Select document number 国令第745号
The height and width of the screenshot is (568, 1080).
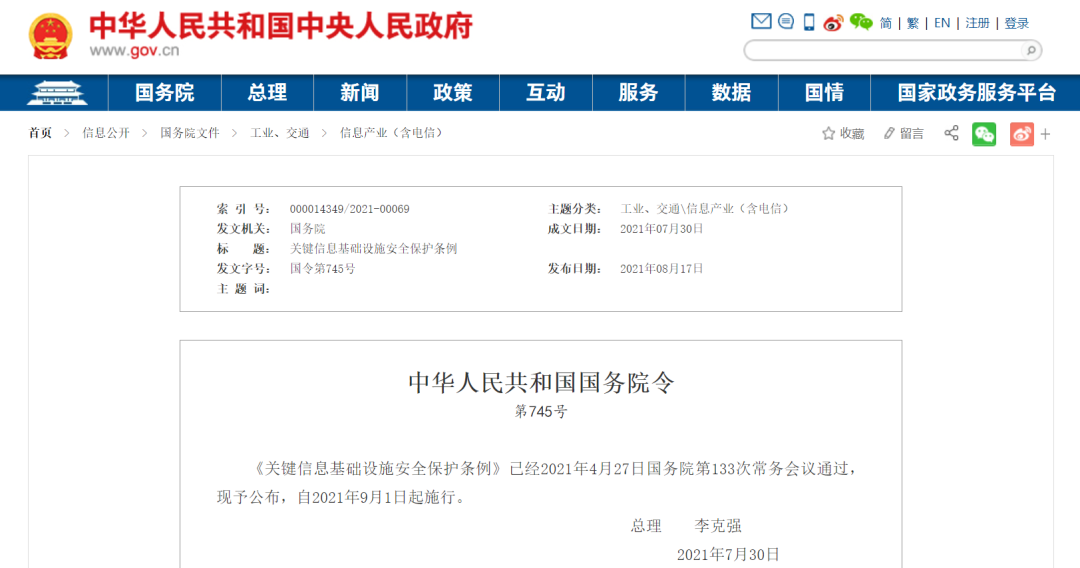[x=322, y=269]
